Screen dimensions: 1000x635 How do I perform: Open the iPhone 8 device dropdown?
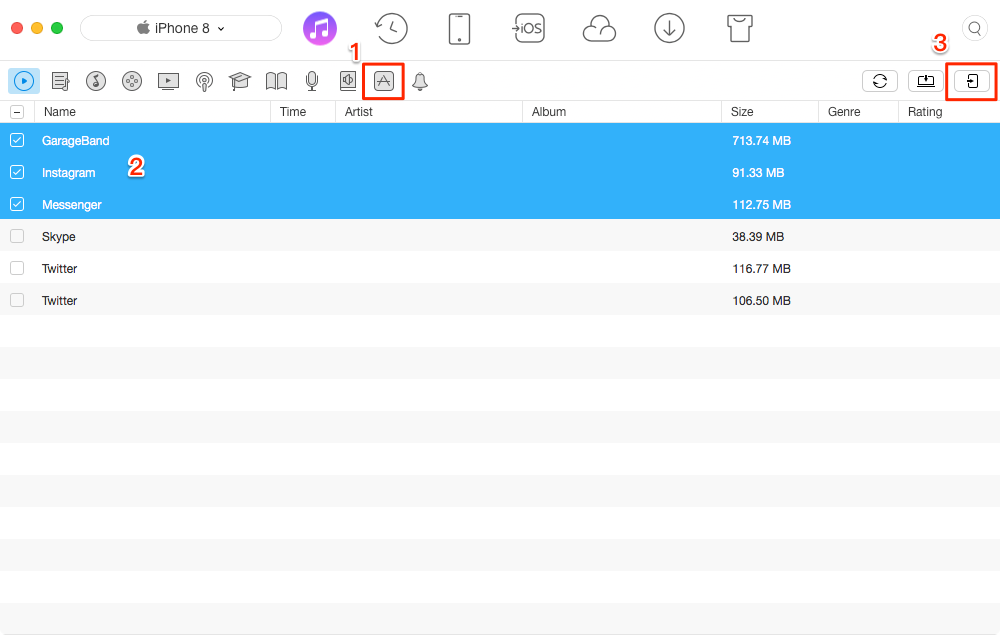tap(180, 28)
